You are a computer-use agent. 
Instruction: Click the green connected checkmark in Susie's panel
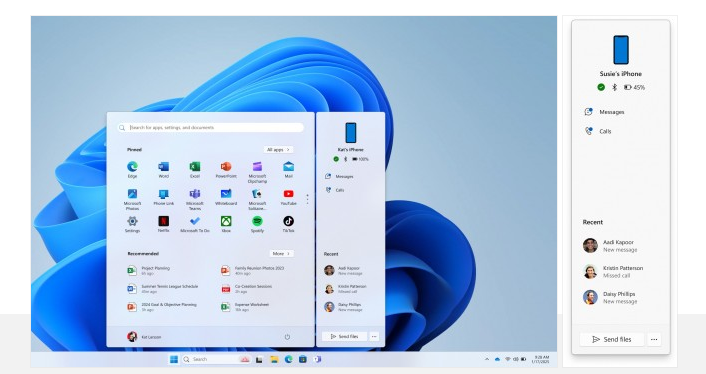pyautogui.click(x=601, y=87)
